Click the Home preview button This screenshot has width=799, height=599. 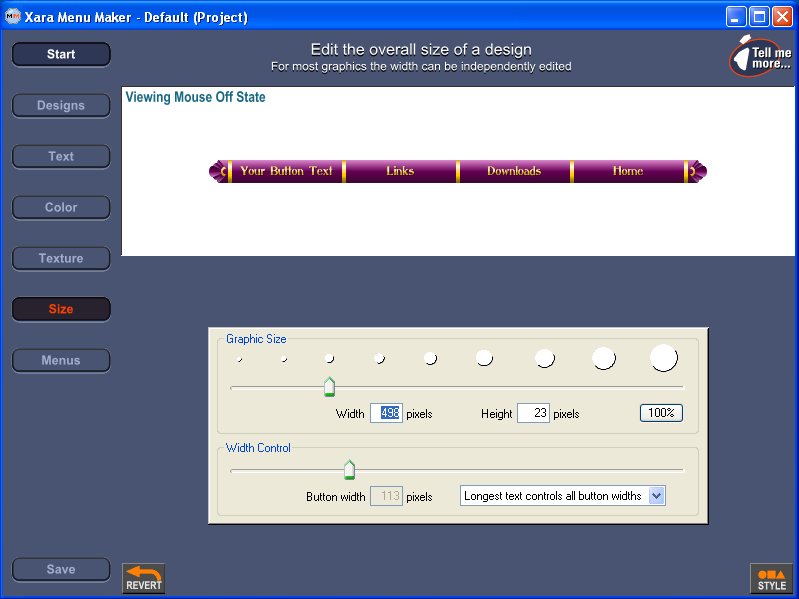click(628, 171)
